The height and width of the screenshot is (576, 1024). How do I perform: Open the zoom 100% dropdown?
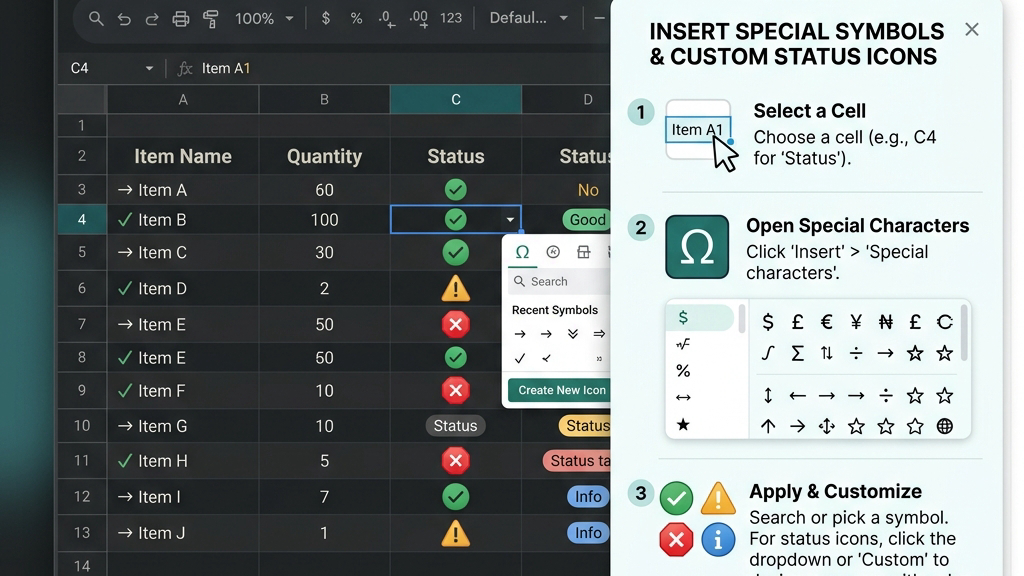coord(264,18)
